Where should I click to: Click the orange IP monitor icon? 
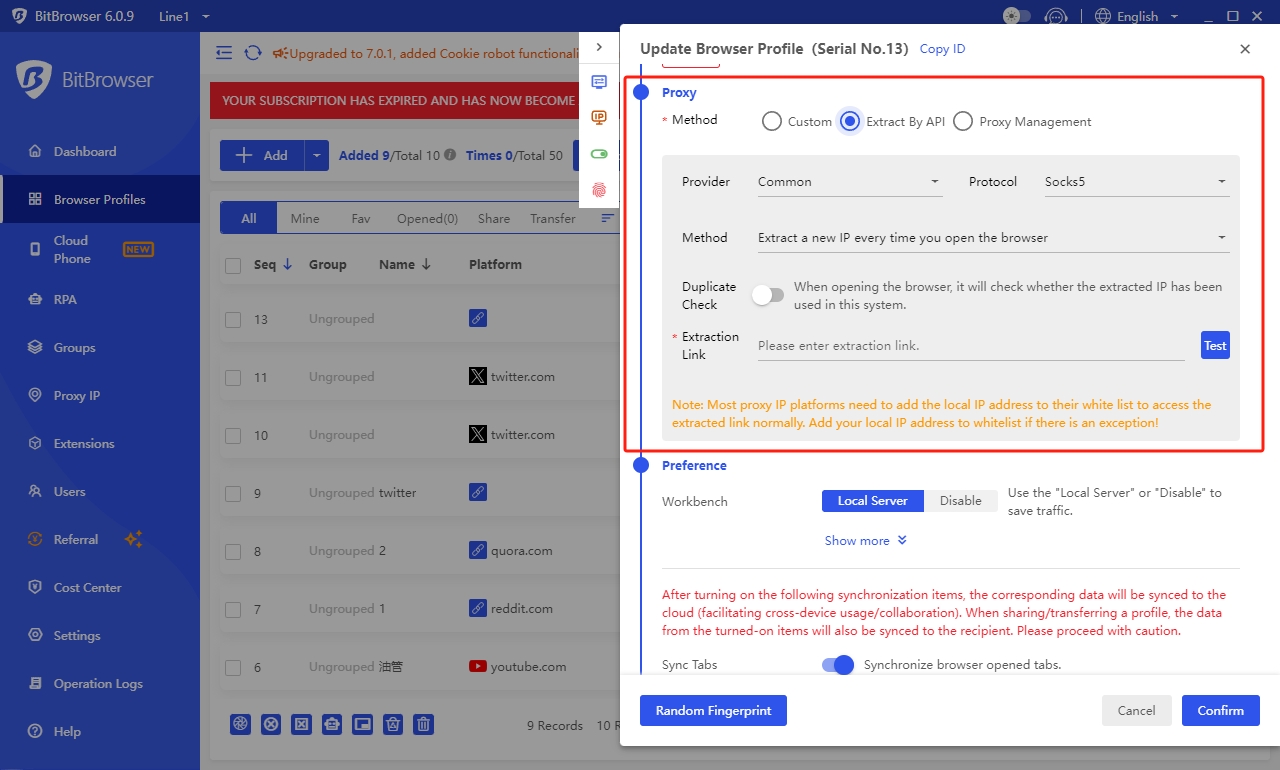pyautogui.click(x=599, y=118)
